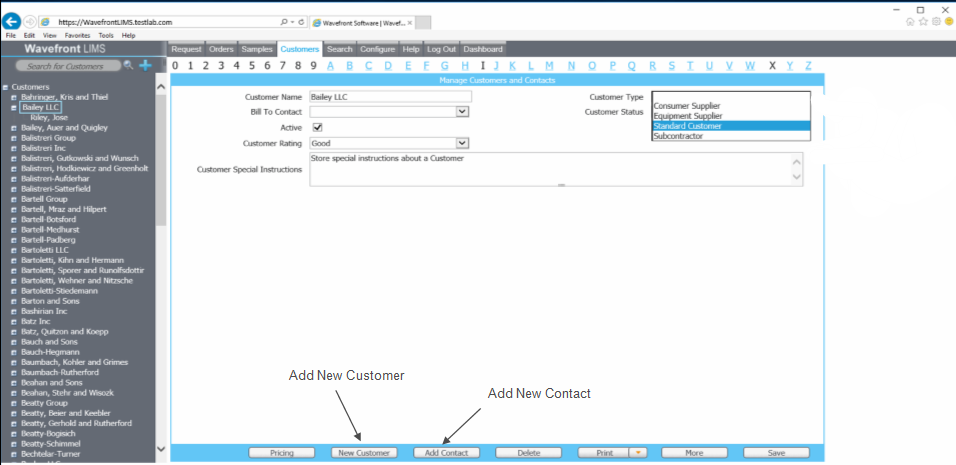This screenshot has width=956, height=465.
Task: Select the Bashirian Inc customer
Action: click(44, 311)
